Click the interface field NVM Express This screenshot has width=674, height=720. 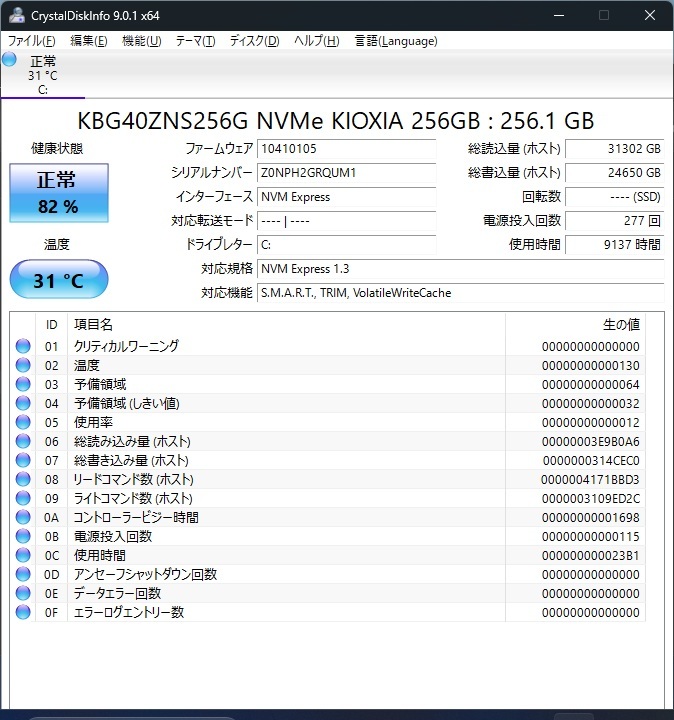[347, 197]
